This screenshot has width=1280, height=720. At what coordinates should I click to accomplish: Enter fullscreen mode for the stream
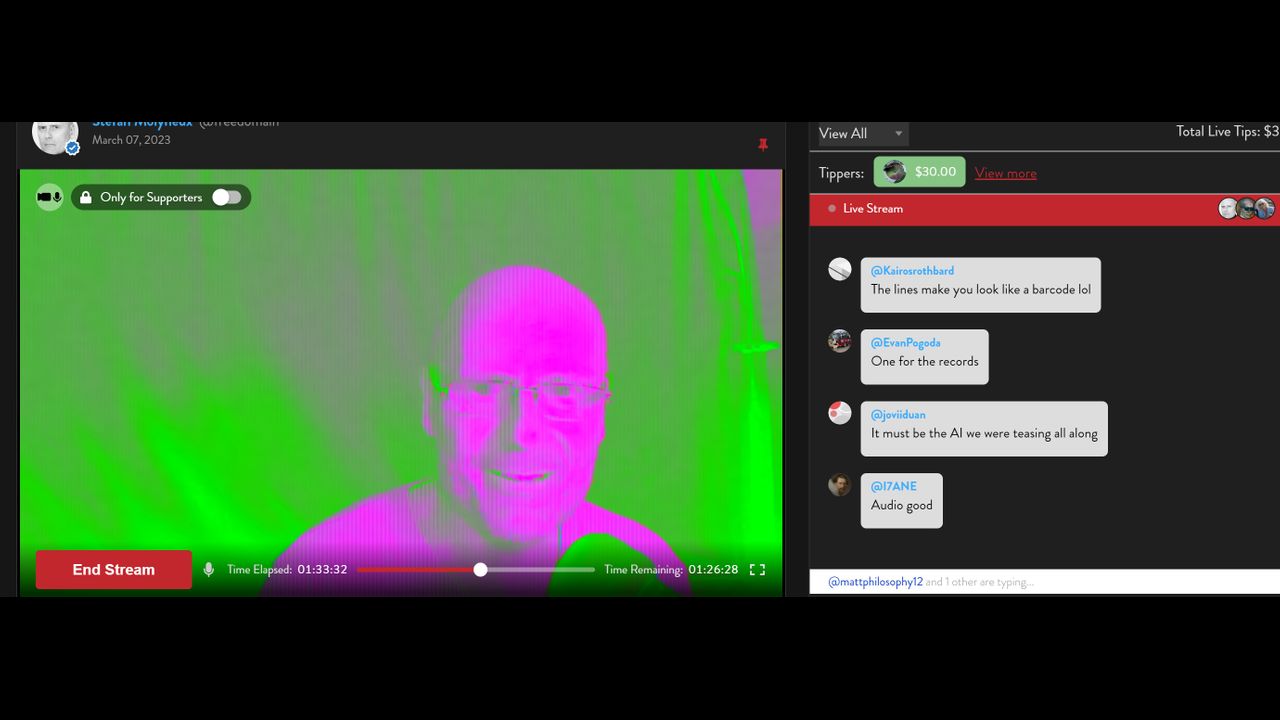coord(757,570)
